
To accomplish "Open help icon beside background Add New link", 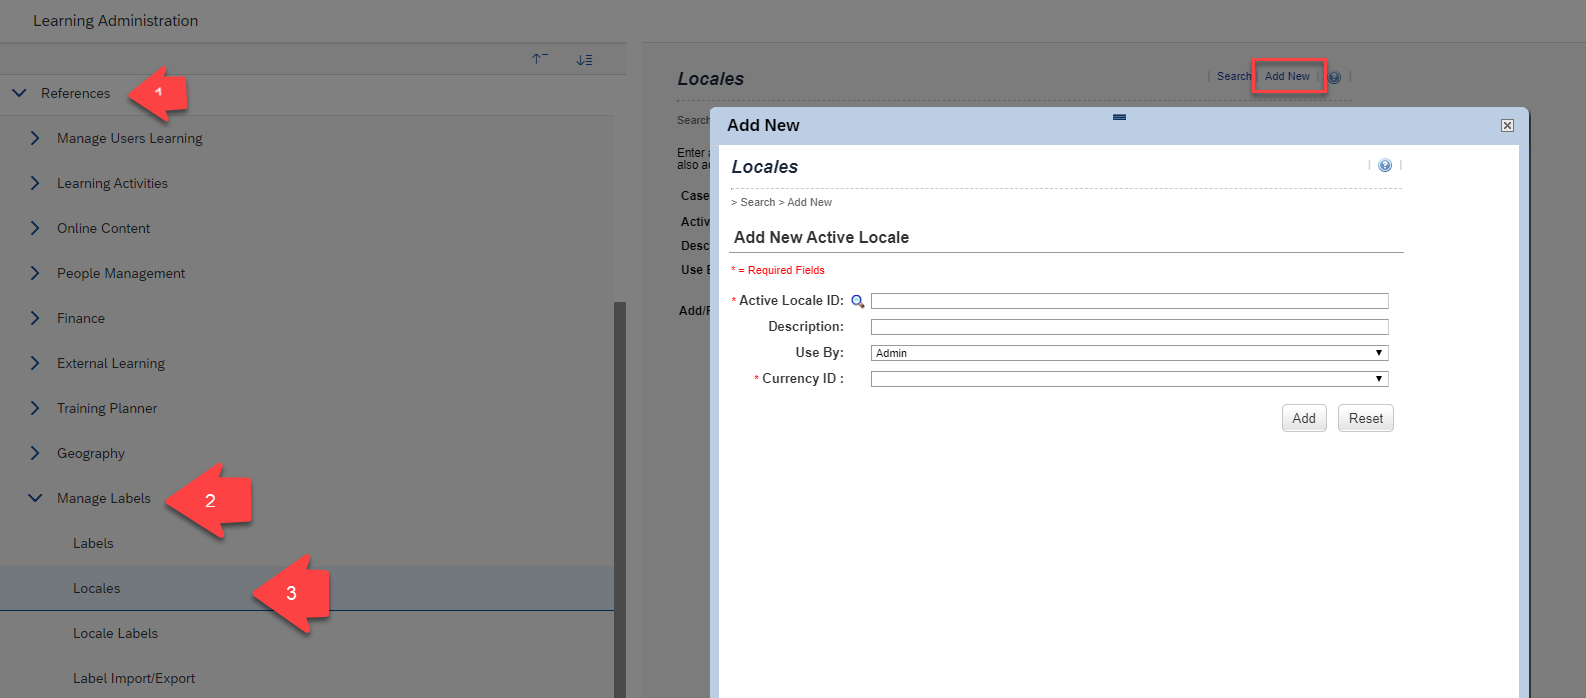I will [1334, 77].
